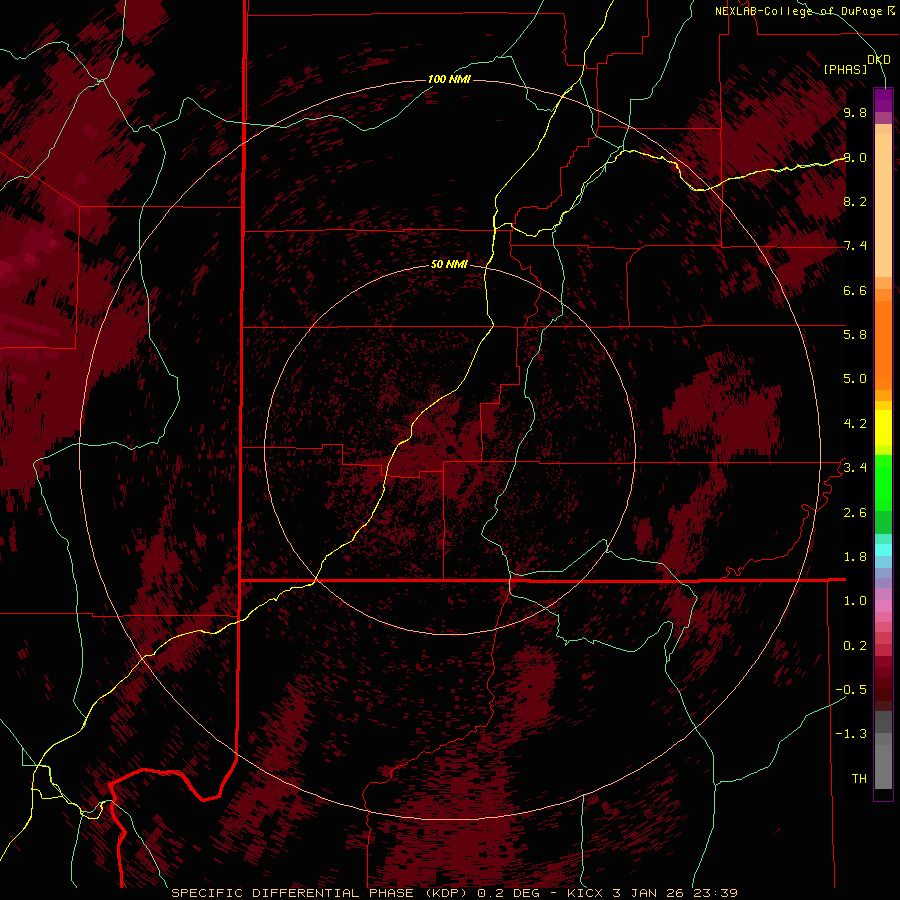Click the 5.0 scale value

(855, 379)
